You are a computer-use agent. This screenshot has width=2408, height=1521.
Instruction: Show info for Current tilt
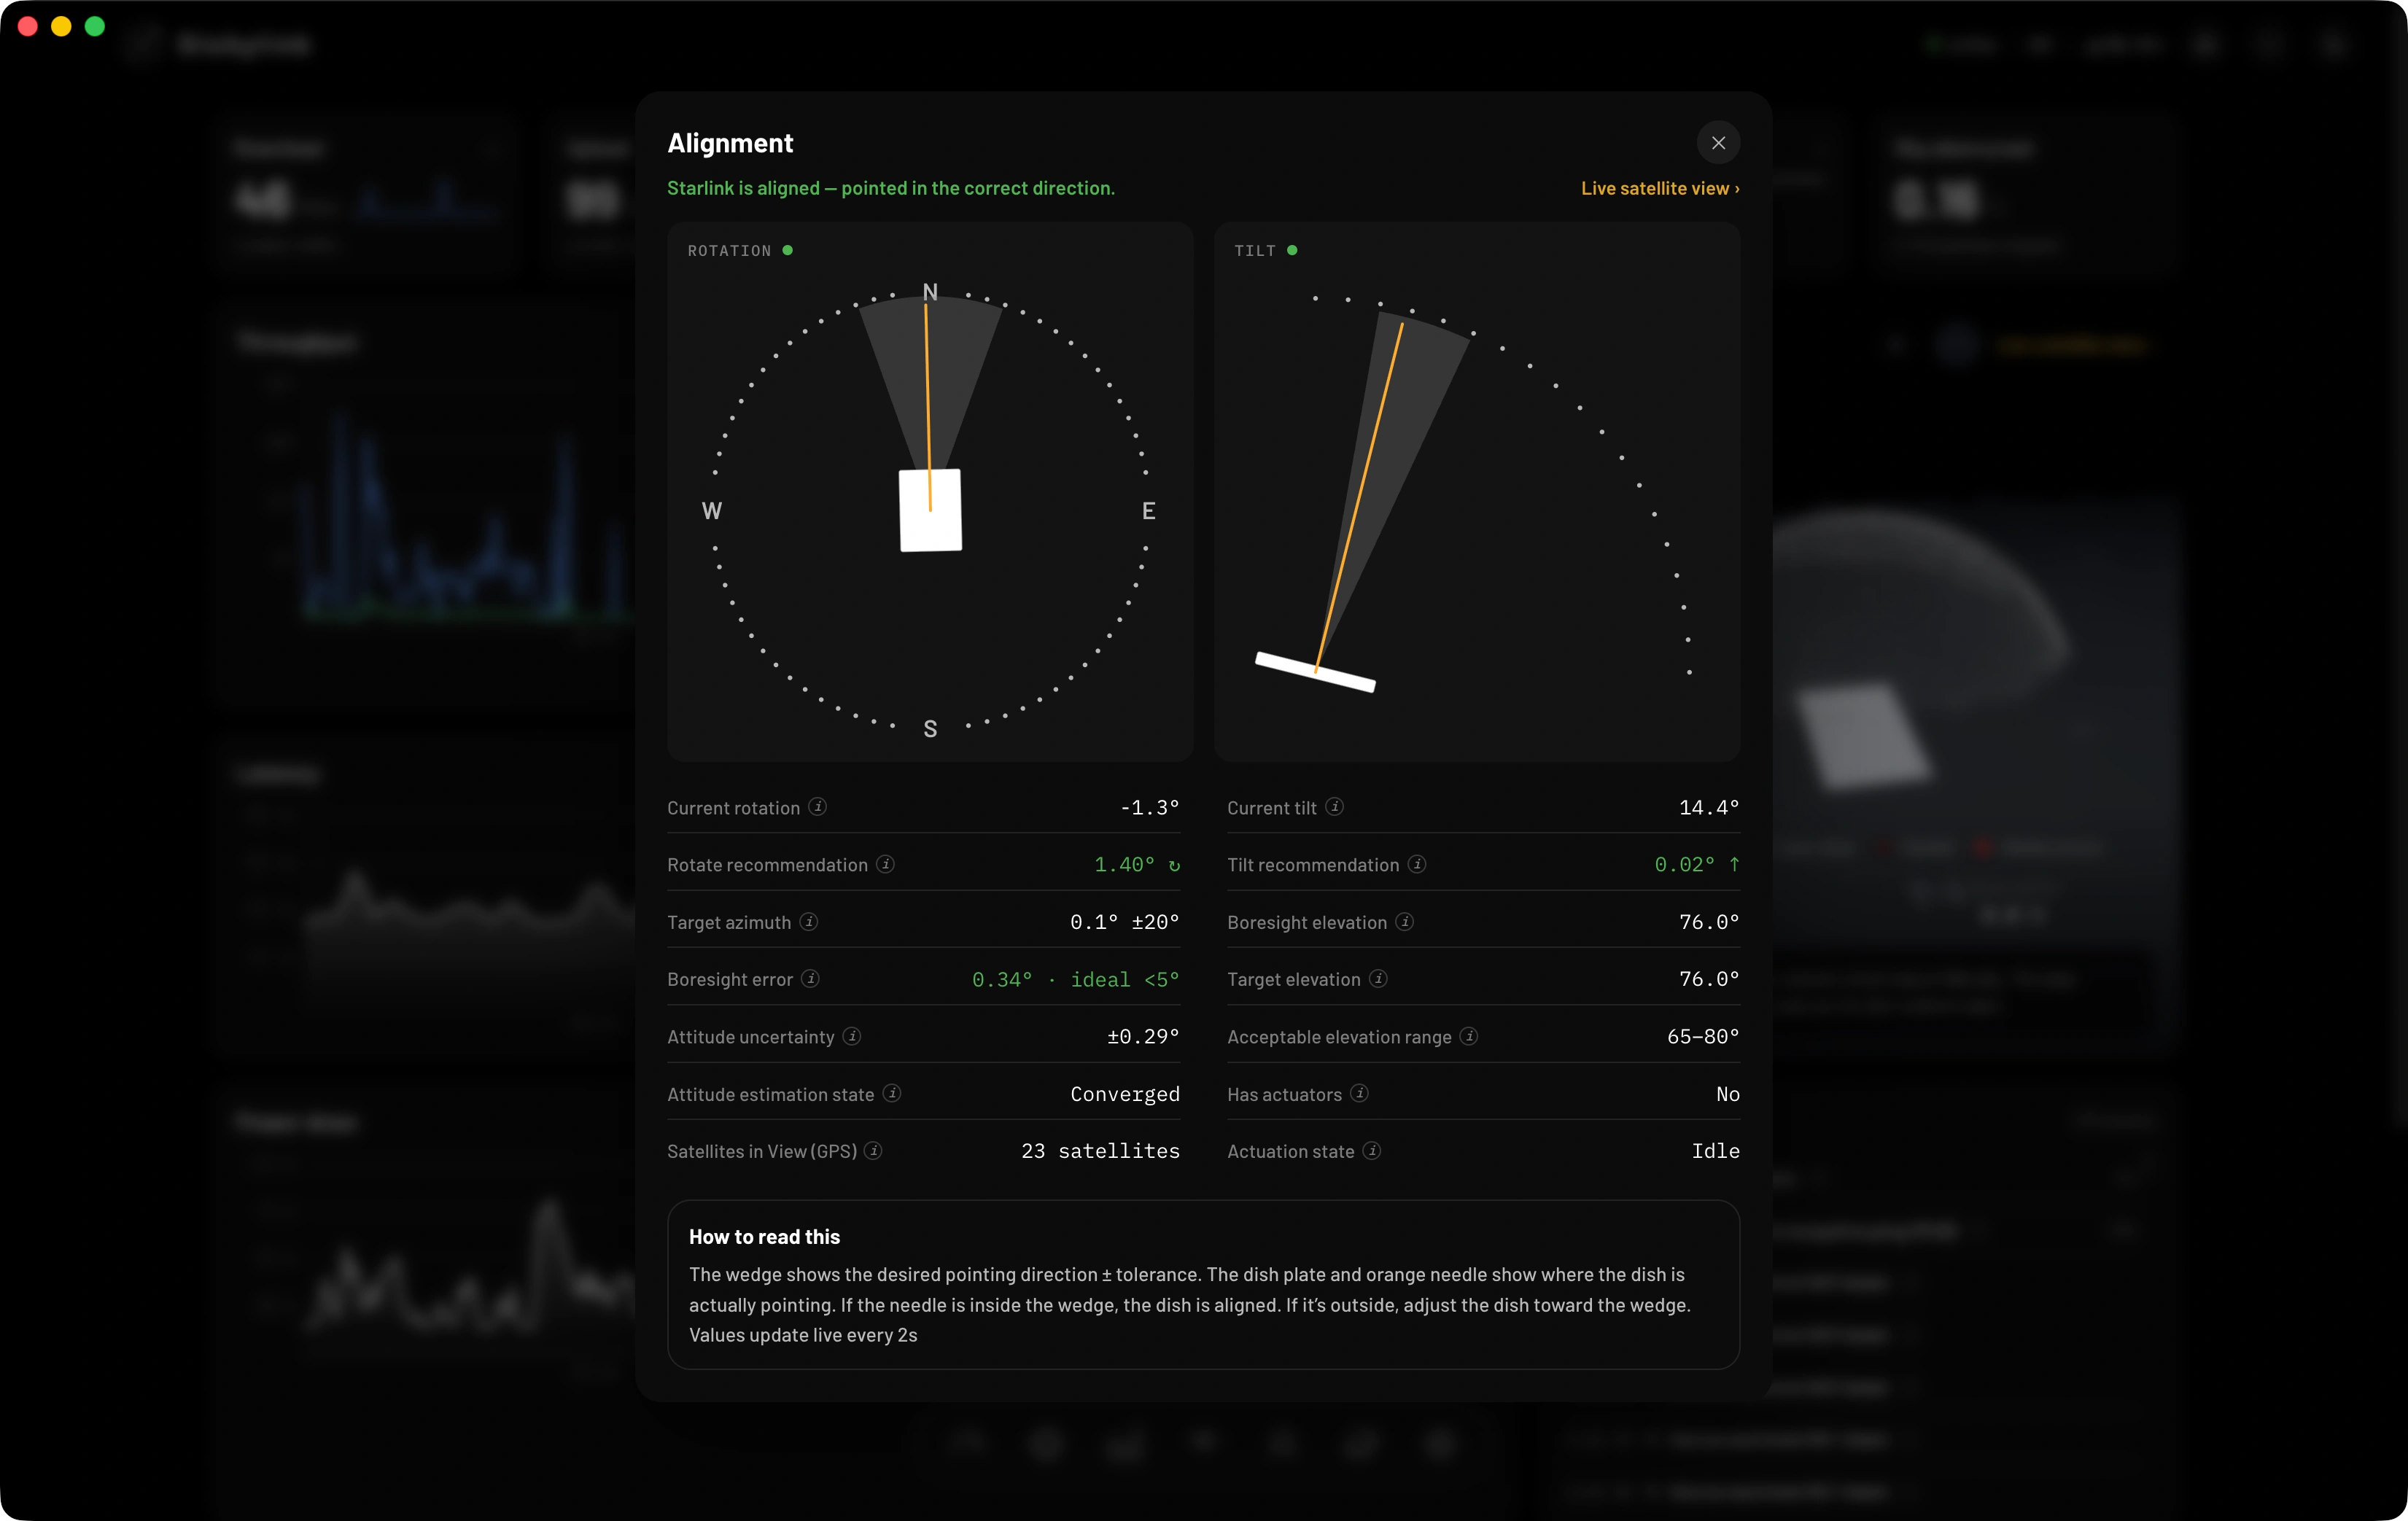(x=1334, y=806)
